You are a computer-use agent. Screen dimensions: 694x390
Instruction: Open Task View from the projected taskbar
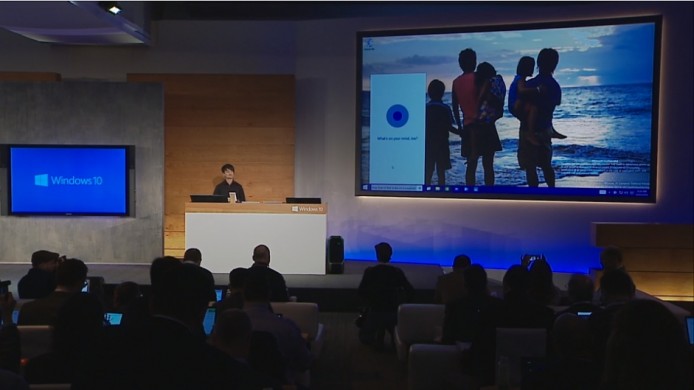coord(428,189)
